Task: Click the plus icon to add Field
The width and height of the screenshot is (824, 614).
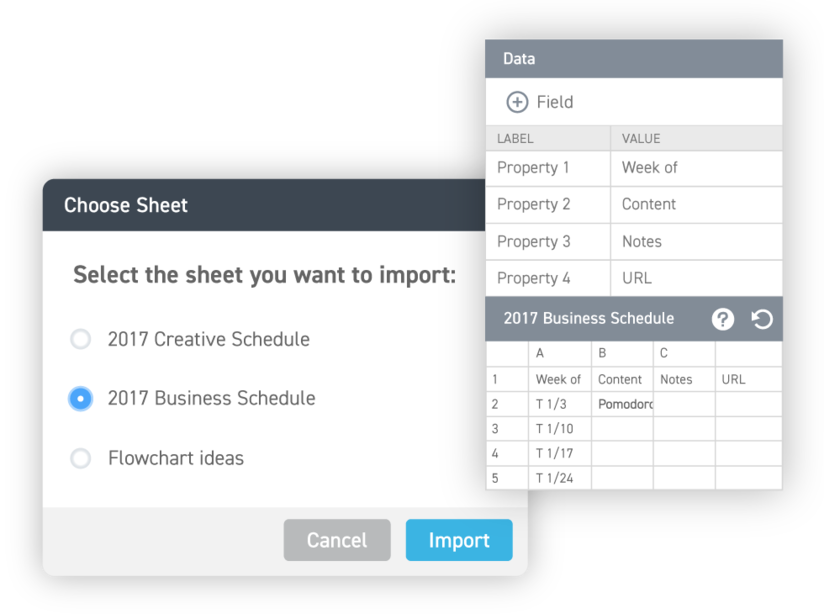Action: [x=517, y=102]
